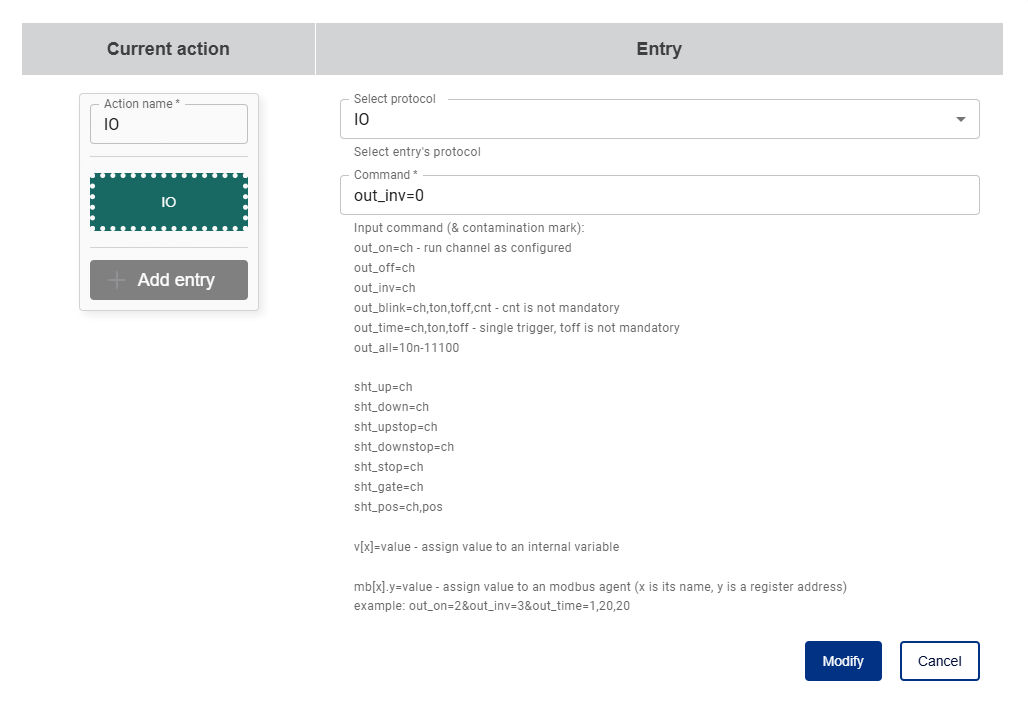The width and height of the screenshot is (1028, 702).
Task: Click the sht_up=ch hint line
Action: click(x=383, y=387)
